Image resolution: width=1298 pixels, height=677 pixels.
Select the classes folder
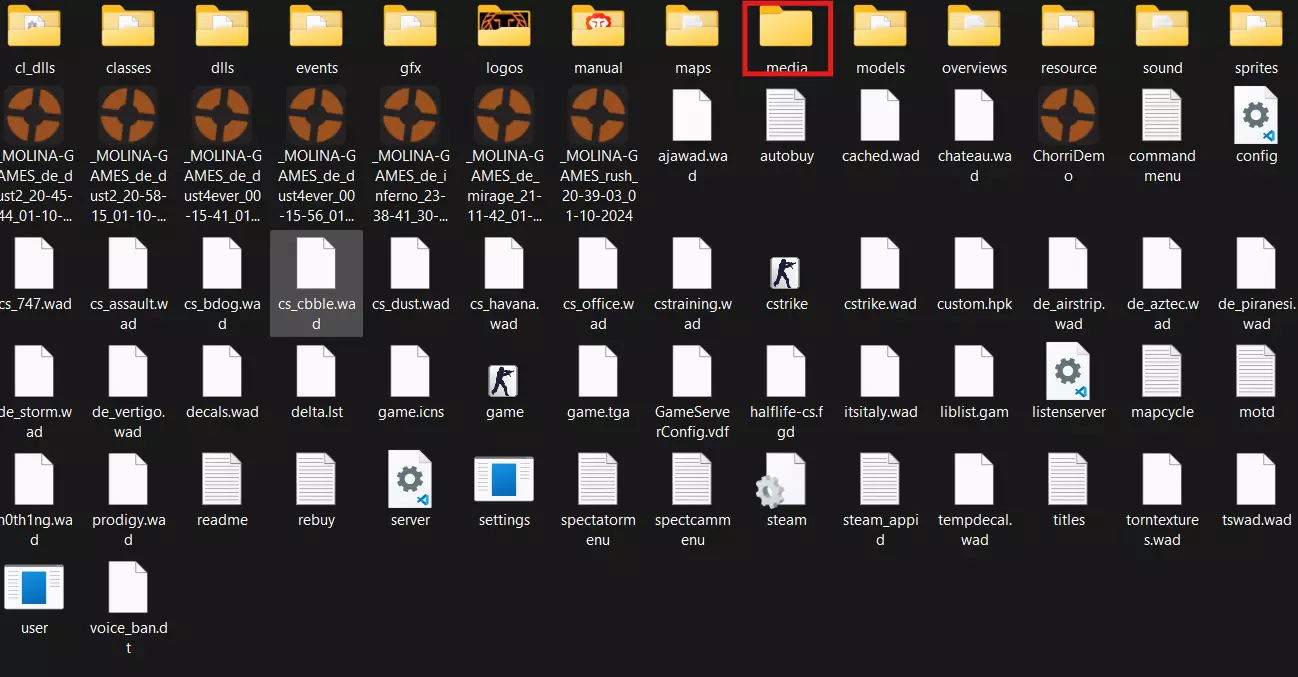[x=128, y=38]
